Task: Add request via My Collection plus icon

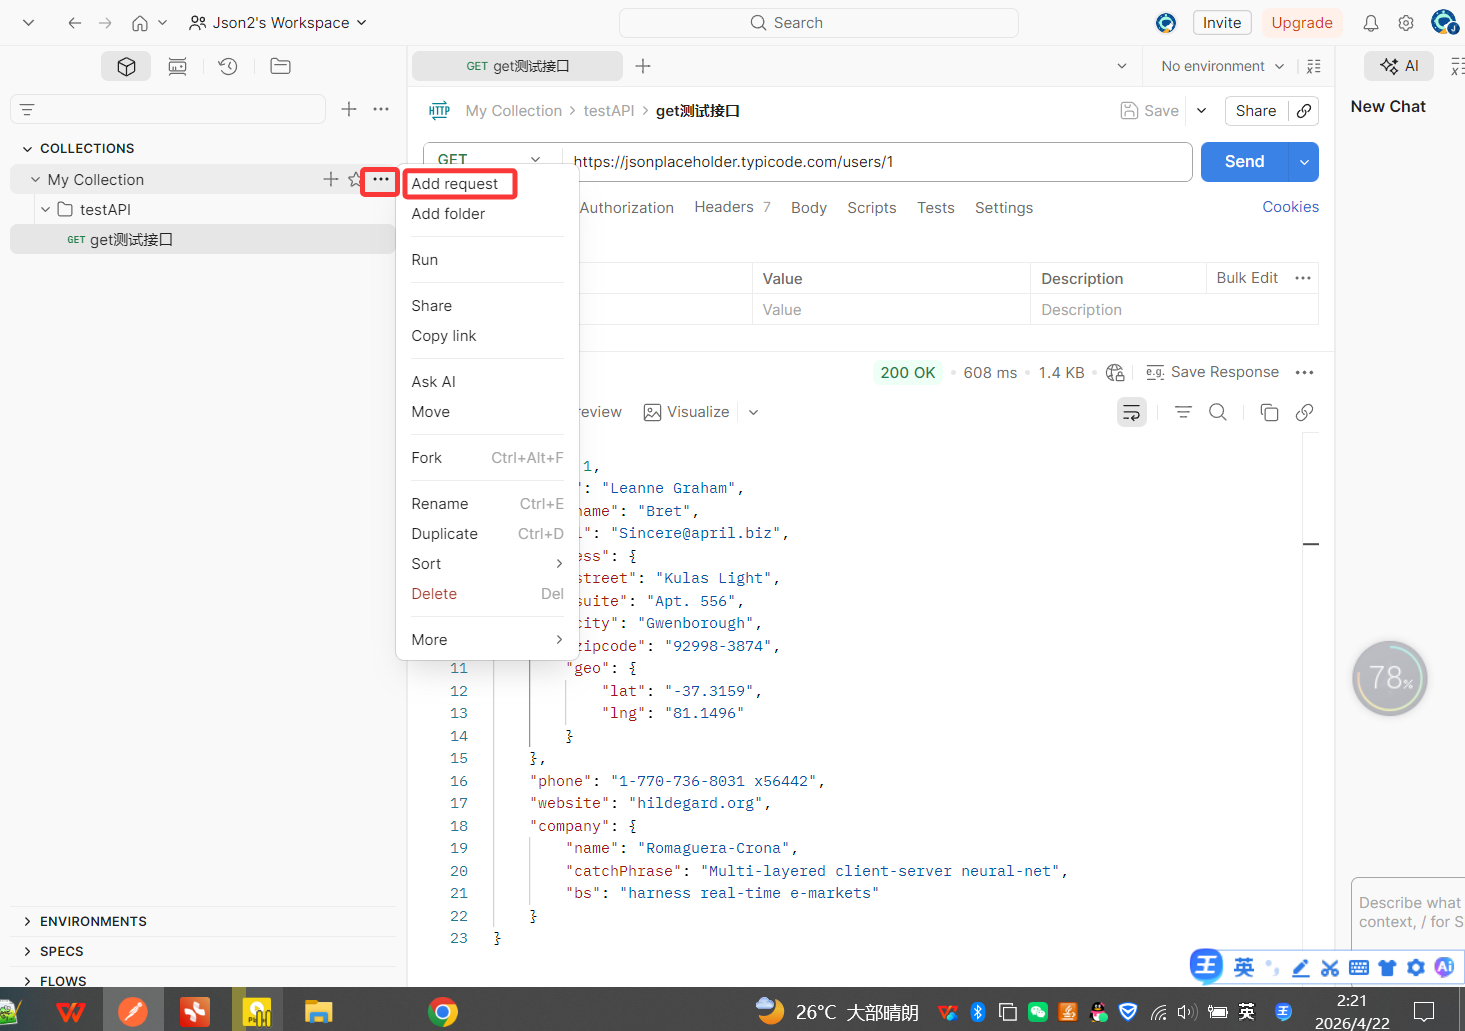Action: [x=330, y=179]
